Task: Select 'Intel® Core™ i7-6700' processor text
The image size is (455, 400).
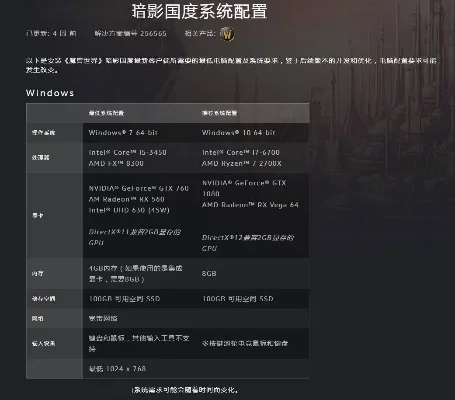Action: [241, 152]
